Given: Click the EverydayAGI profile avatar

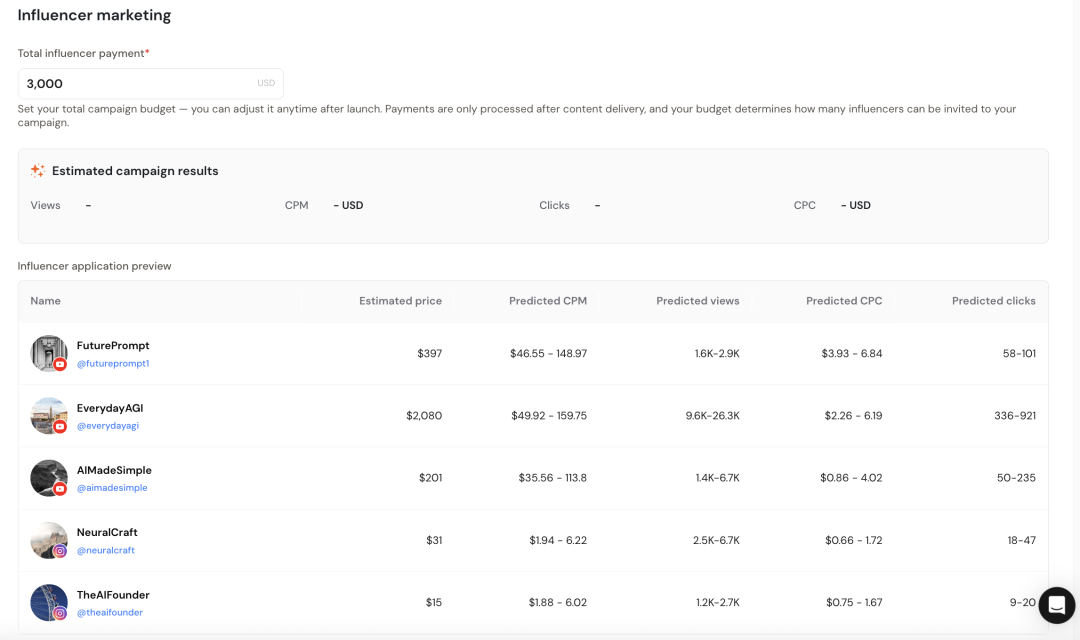Looking at the screenshot, I should [x=47, y=414].
